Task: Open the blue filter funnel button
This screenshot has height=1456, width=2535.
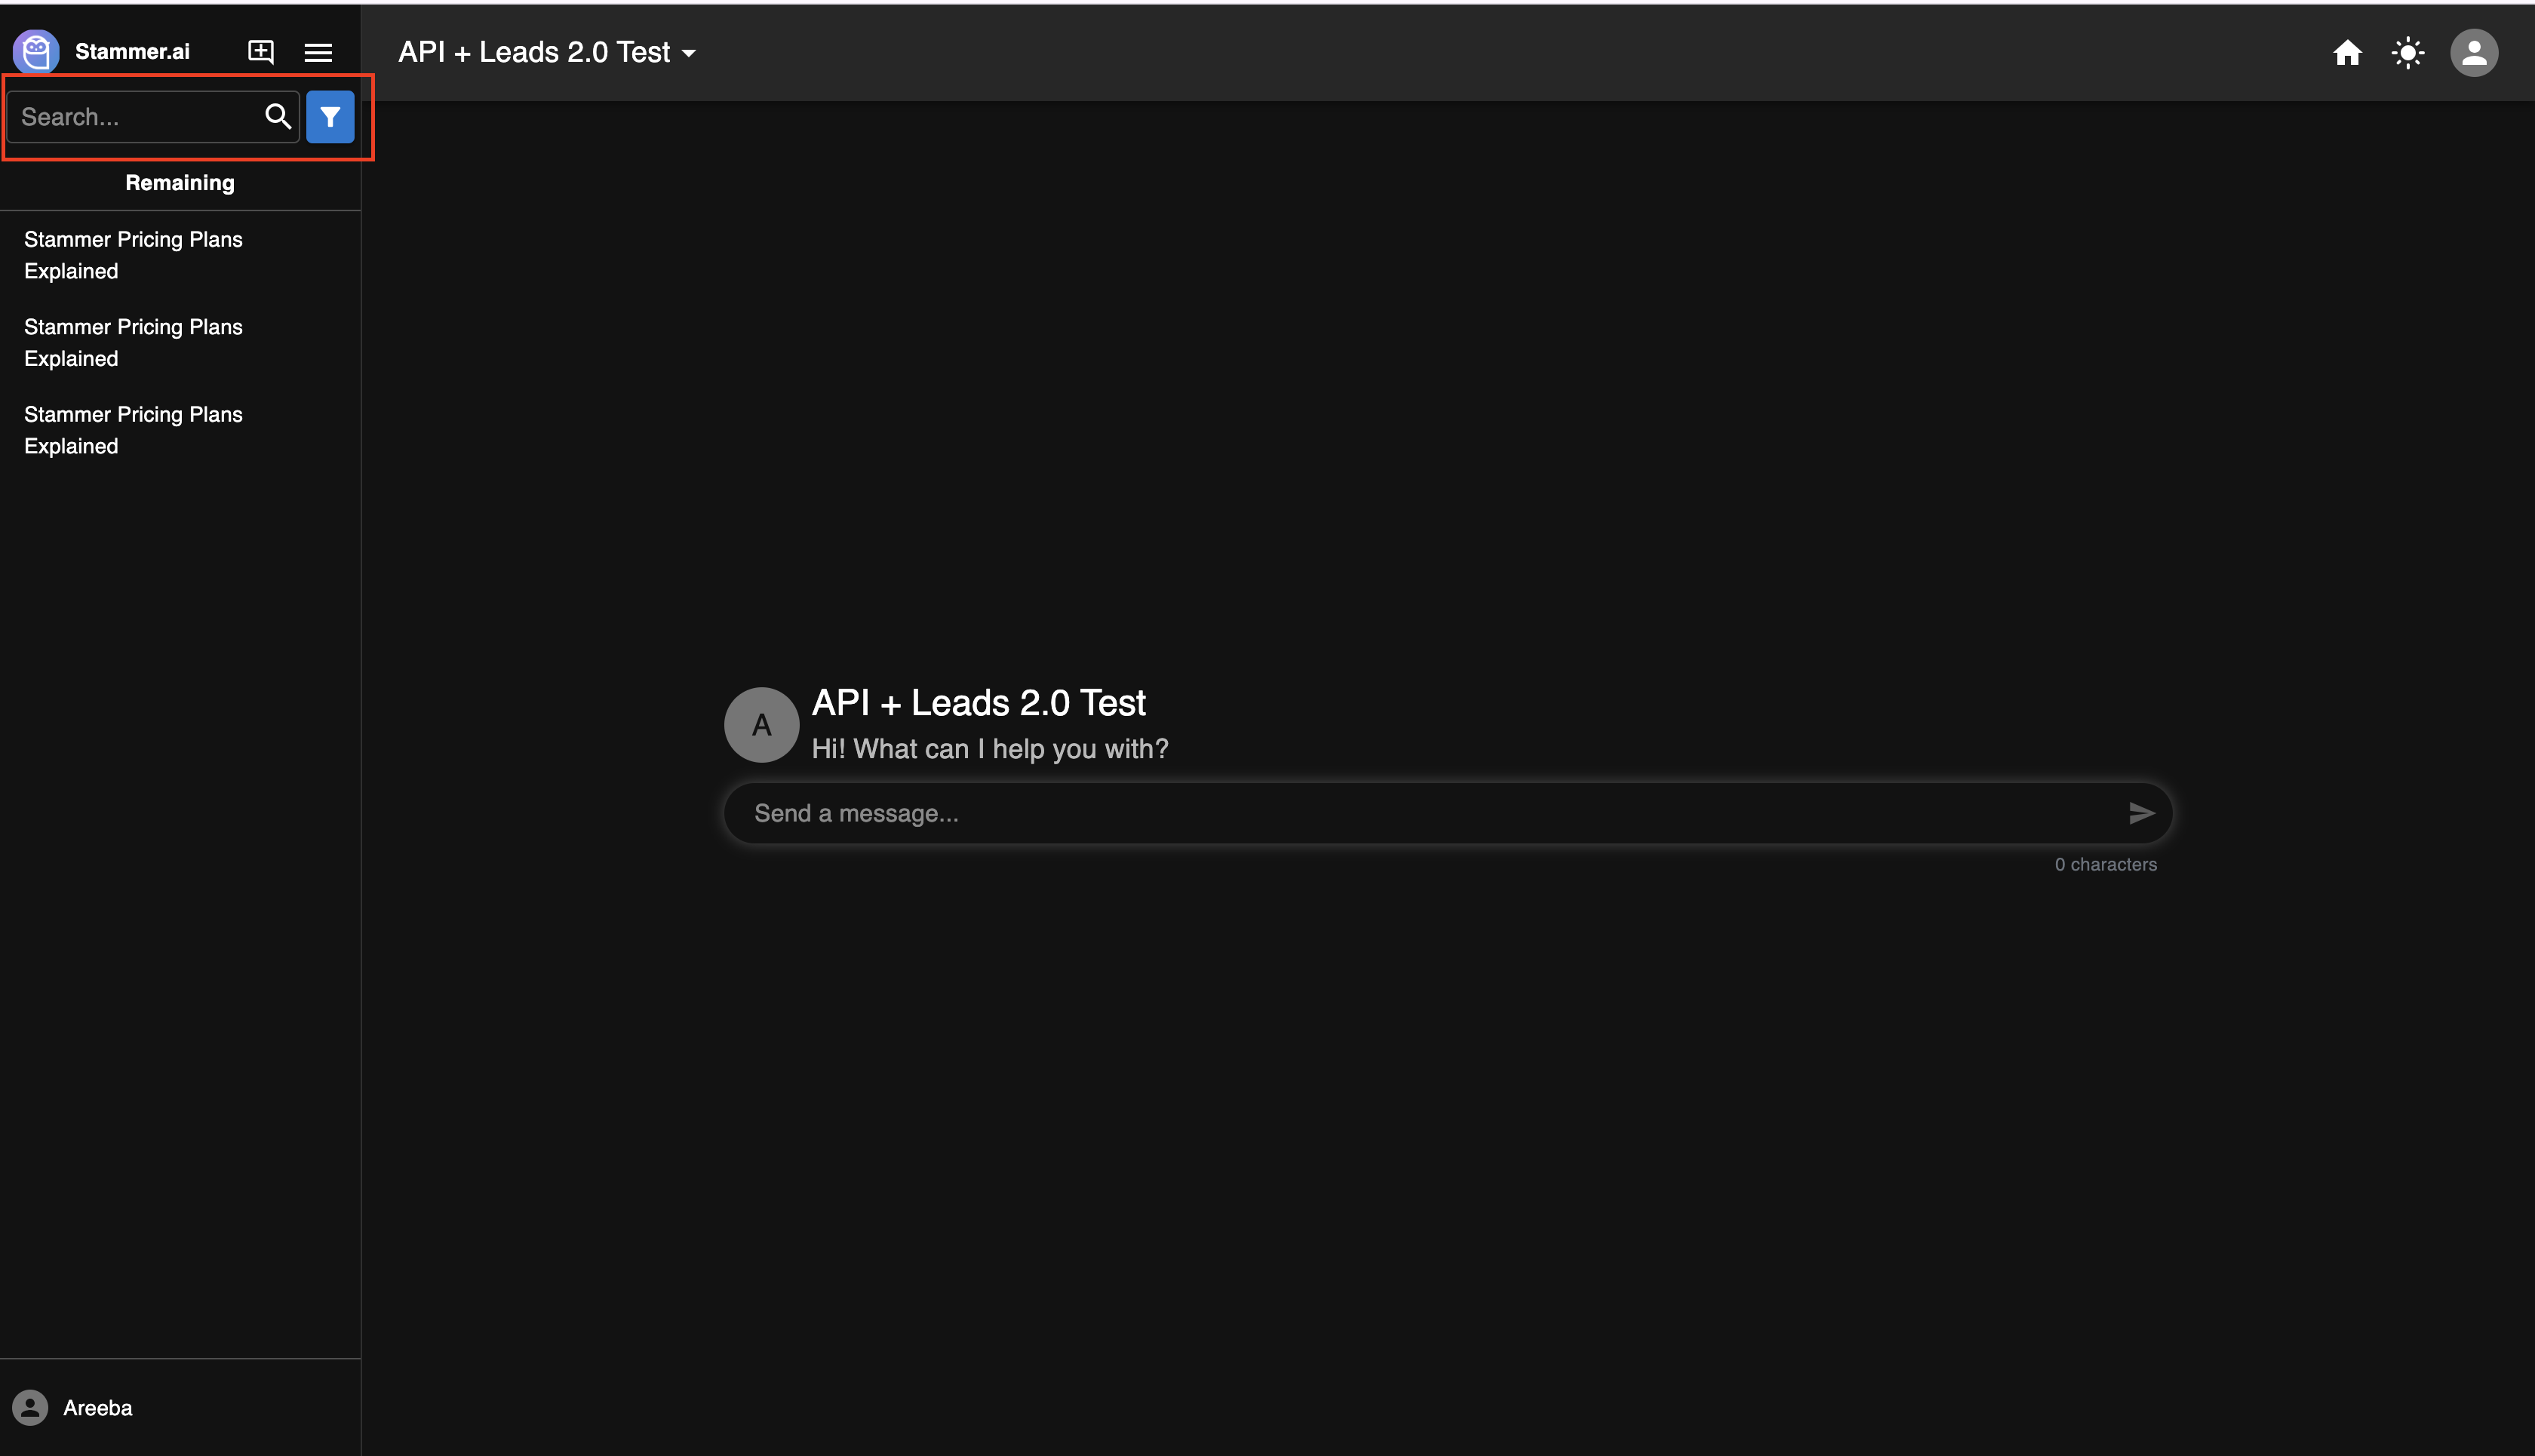Action: tap(330, 117)
